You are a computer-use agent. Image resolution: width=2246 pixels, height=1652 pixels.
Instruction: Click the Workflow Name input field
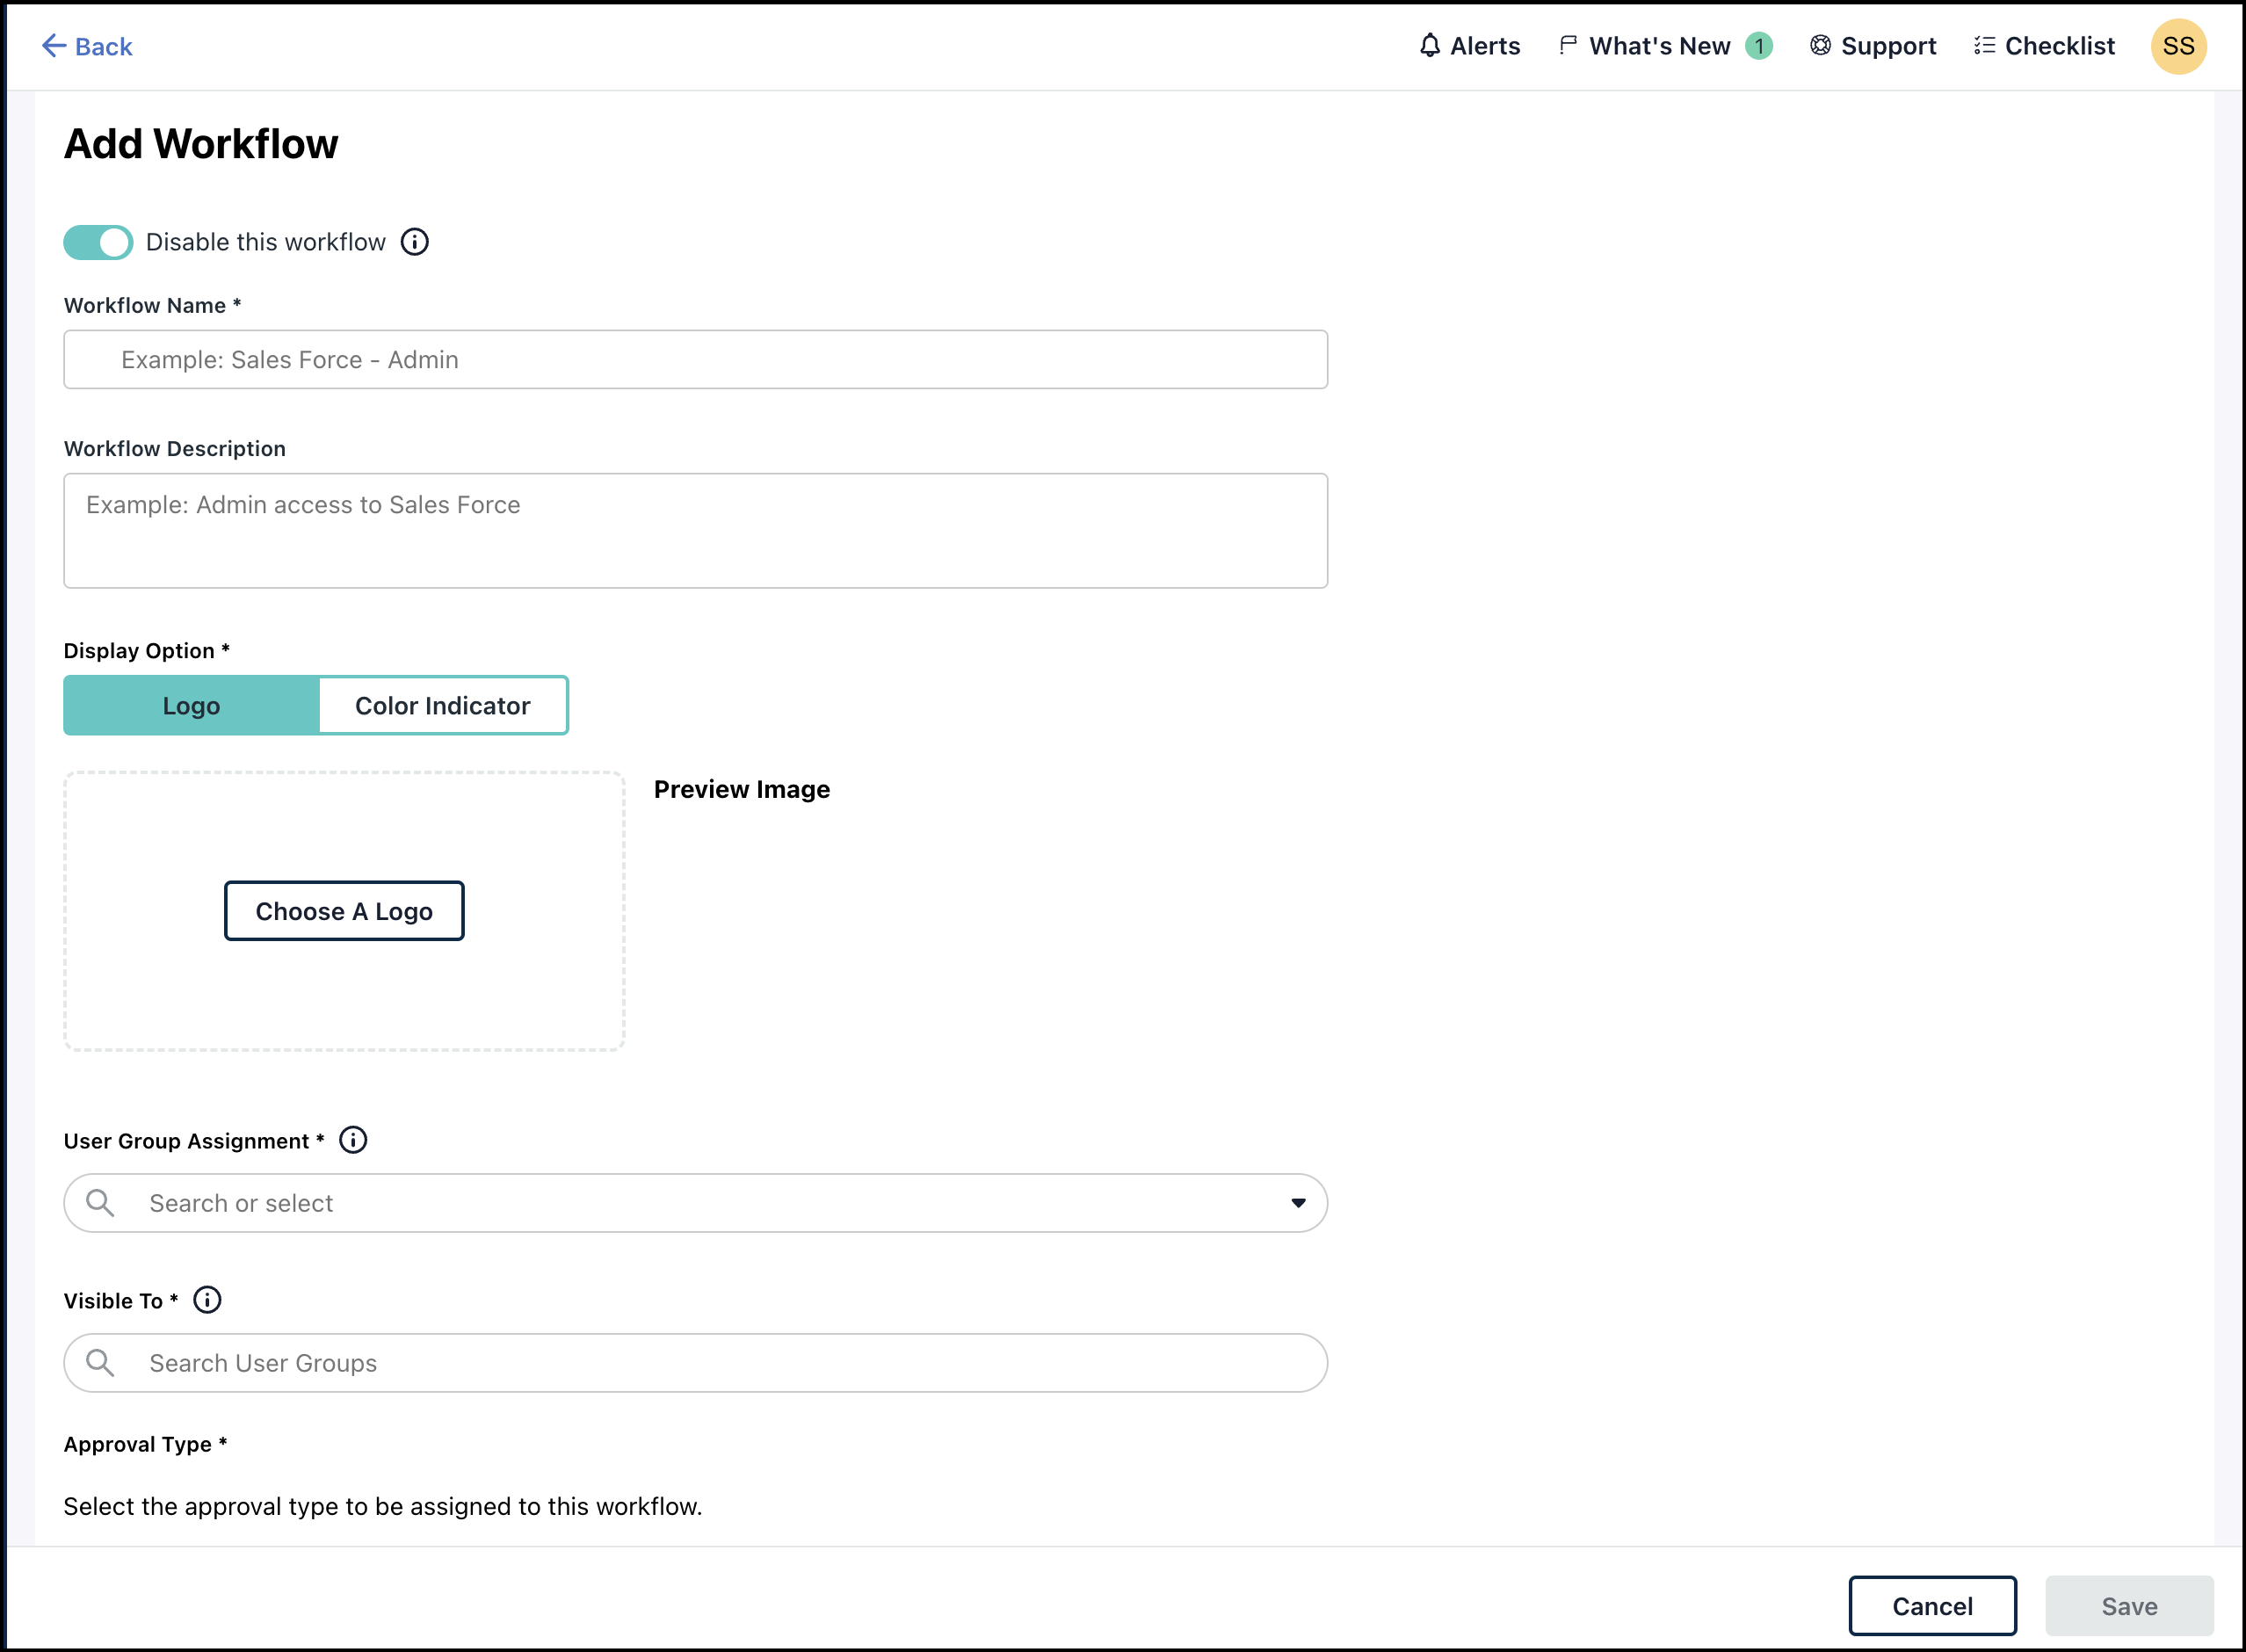click(x=696, y=359)
